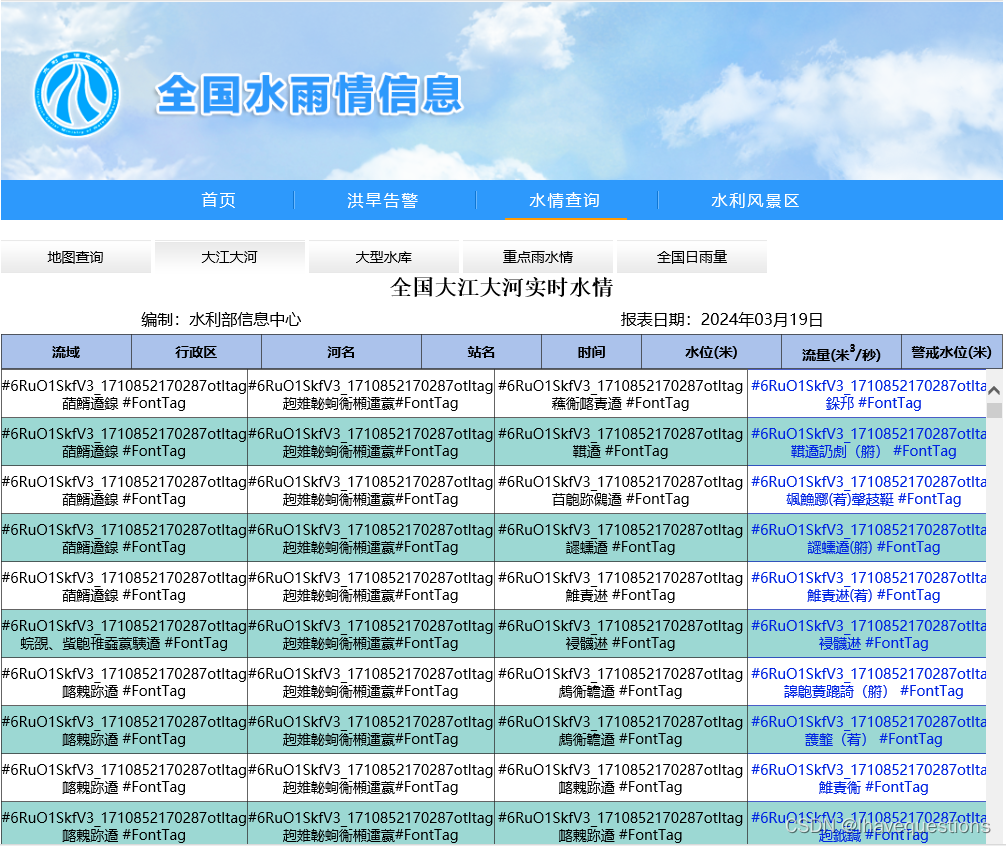Click the 编制：水利部信息中心 text
The image size is (1006, 846).
221,319
